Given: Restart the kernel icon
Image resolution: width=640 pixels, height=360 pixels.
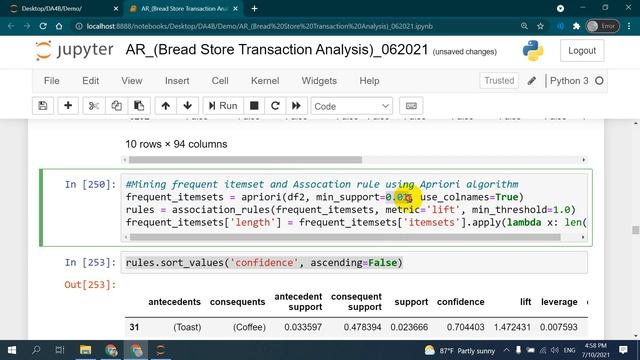Looking at the screenshot, I should pyautogui.click(x=275, y=106).
